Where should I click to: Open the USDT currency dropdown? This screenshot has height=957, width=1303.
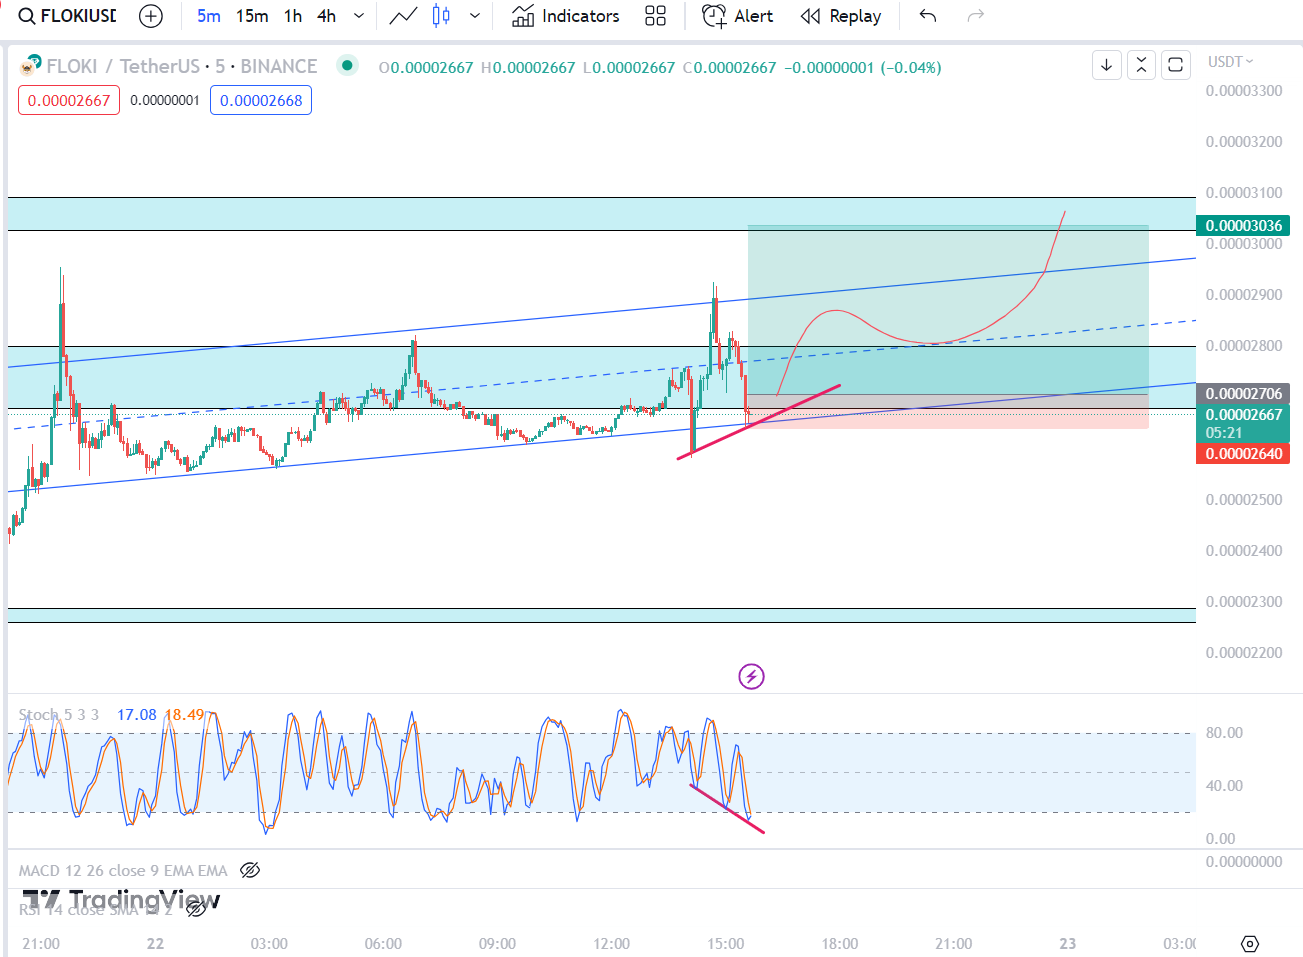1230,62
